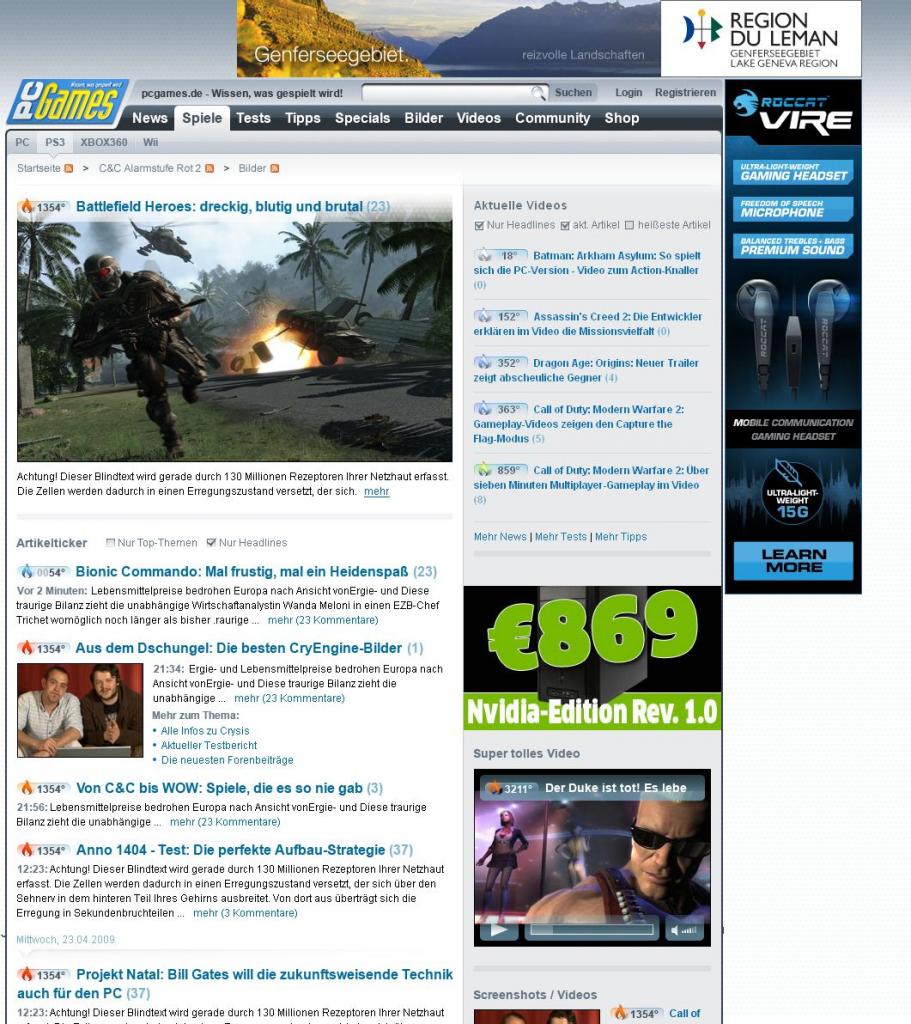This screenshot has width=911, height=1024.
Task: Open the Videos menu
Action: 479,118
